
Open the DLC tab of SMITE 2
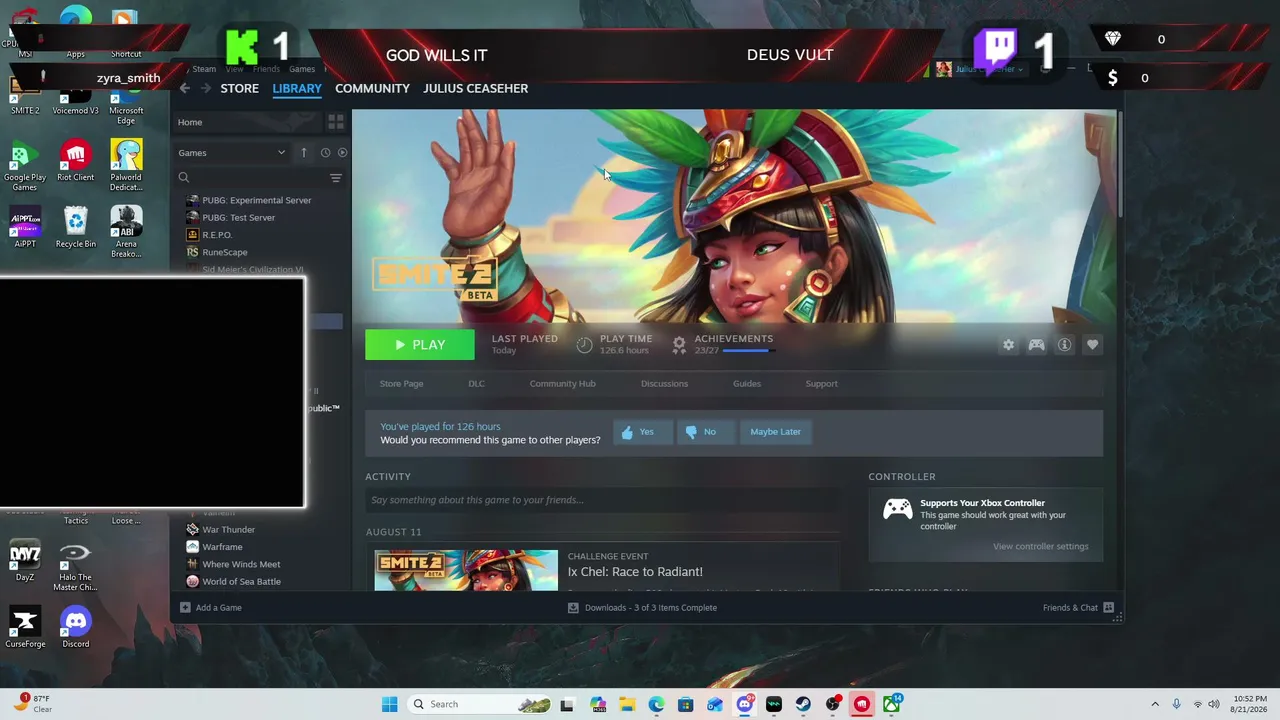476,384
